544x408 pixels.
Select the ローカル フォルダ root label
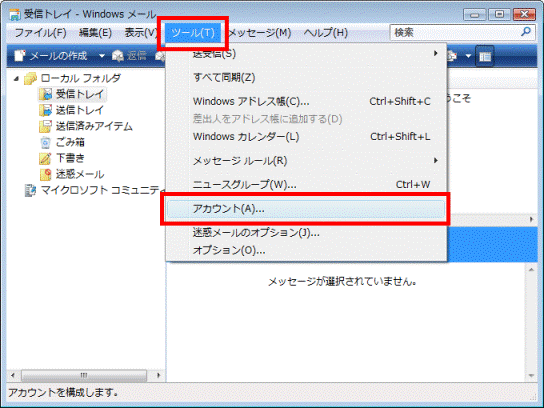click(x=80, y=78)
